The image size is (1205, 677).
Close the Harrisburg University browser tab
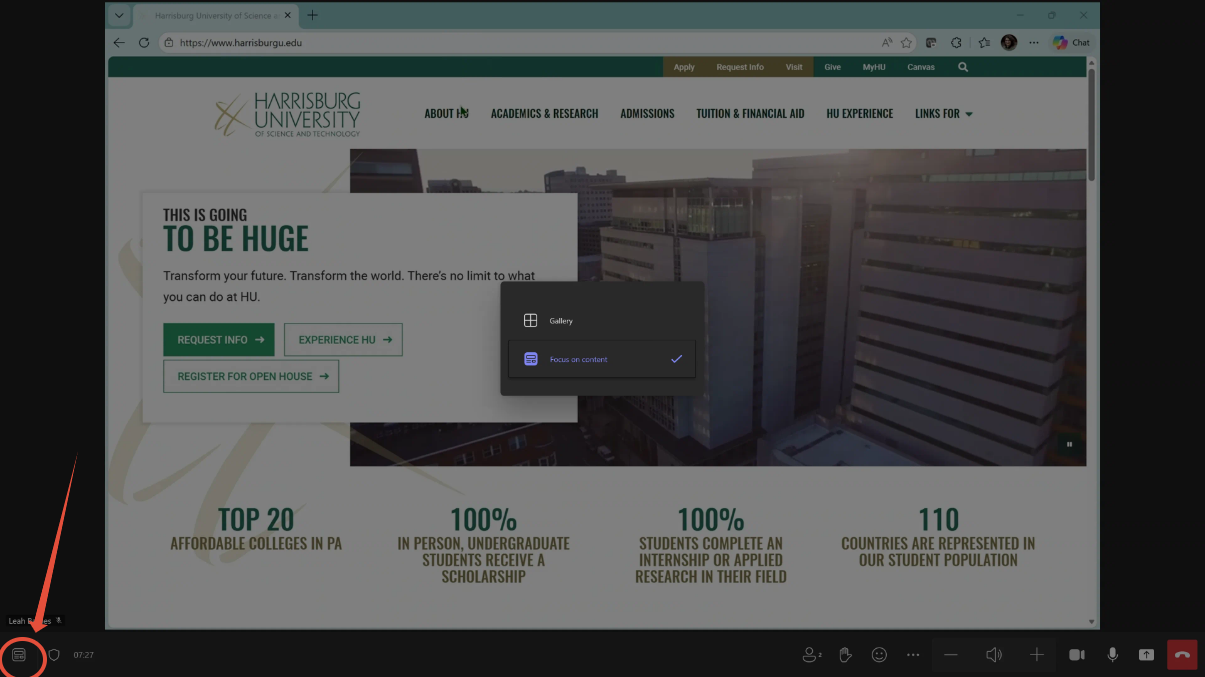tap(289, 16)
